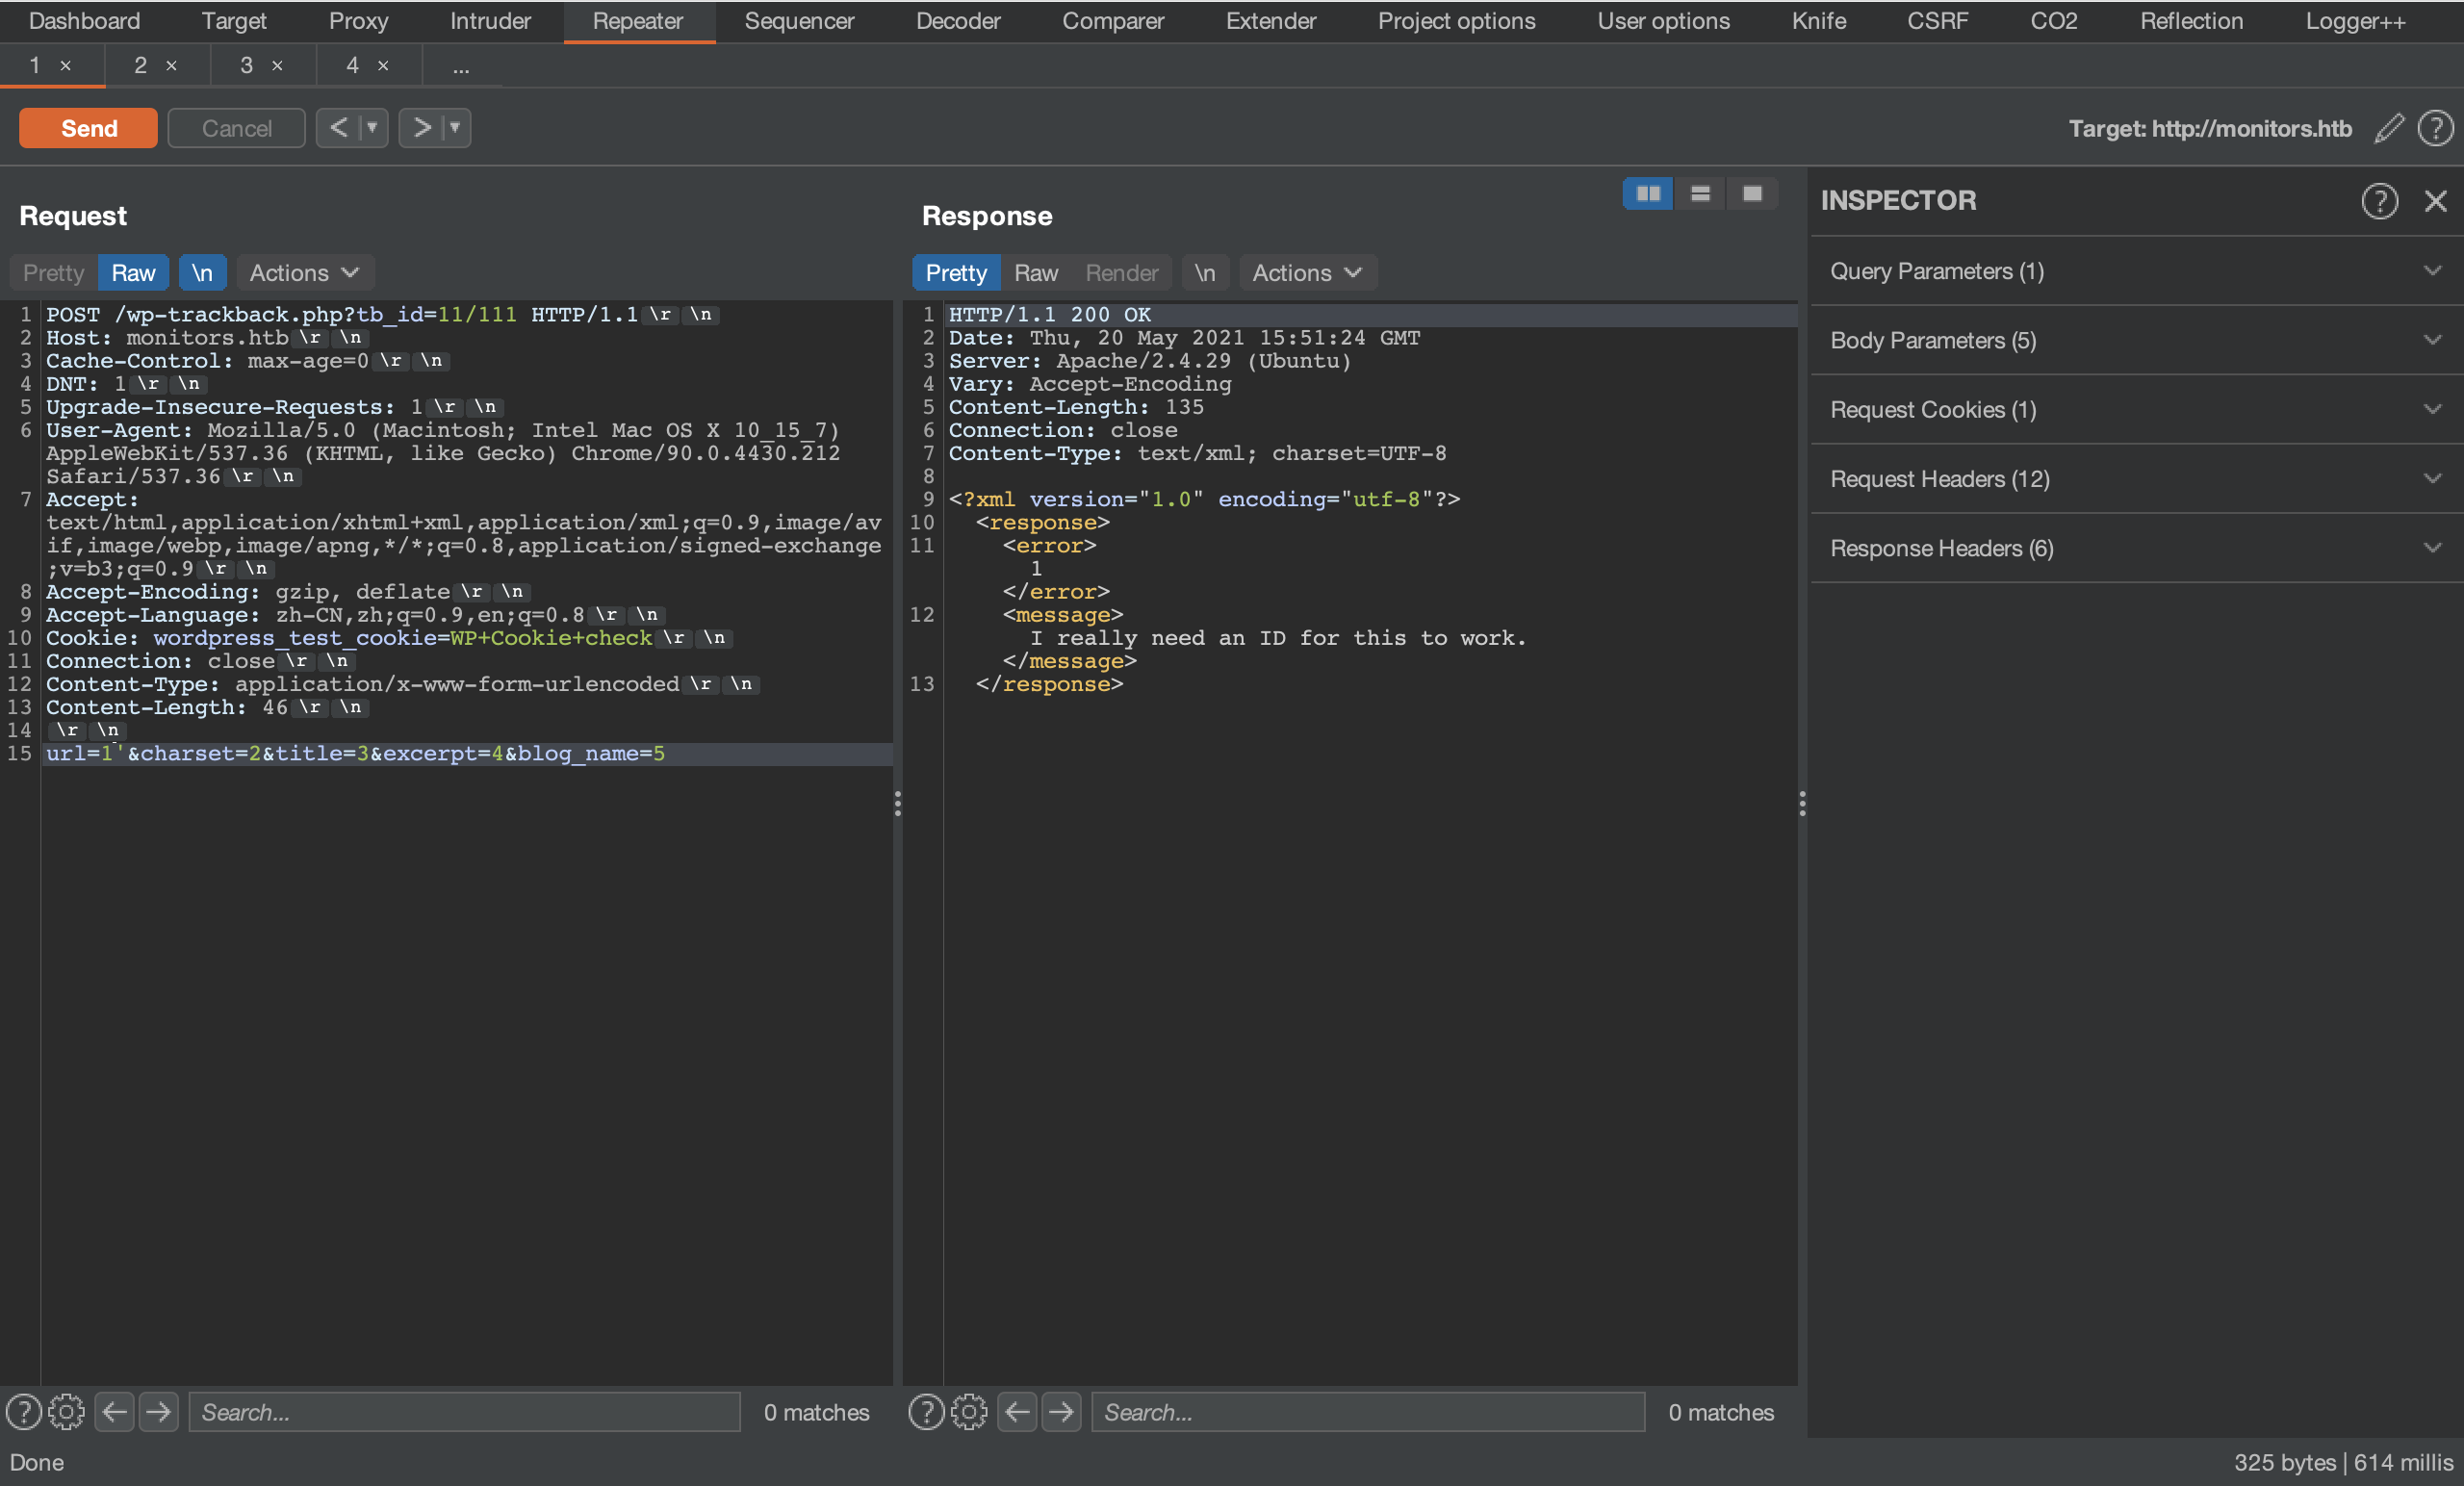Switch response view to Raw
Screen dimensions: 2464x1486
[1036, 273]
